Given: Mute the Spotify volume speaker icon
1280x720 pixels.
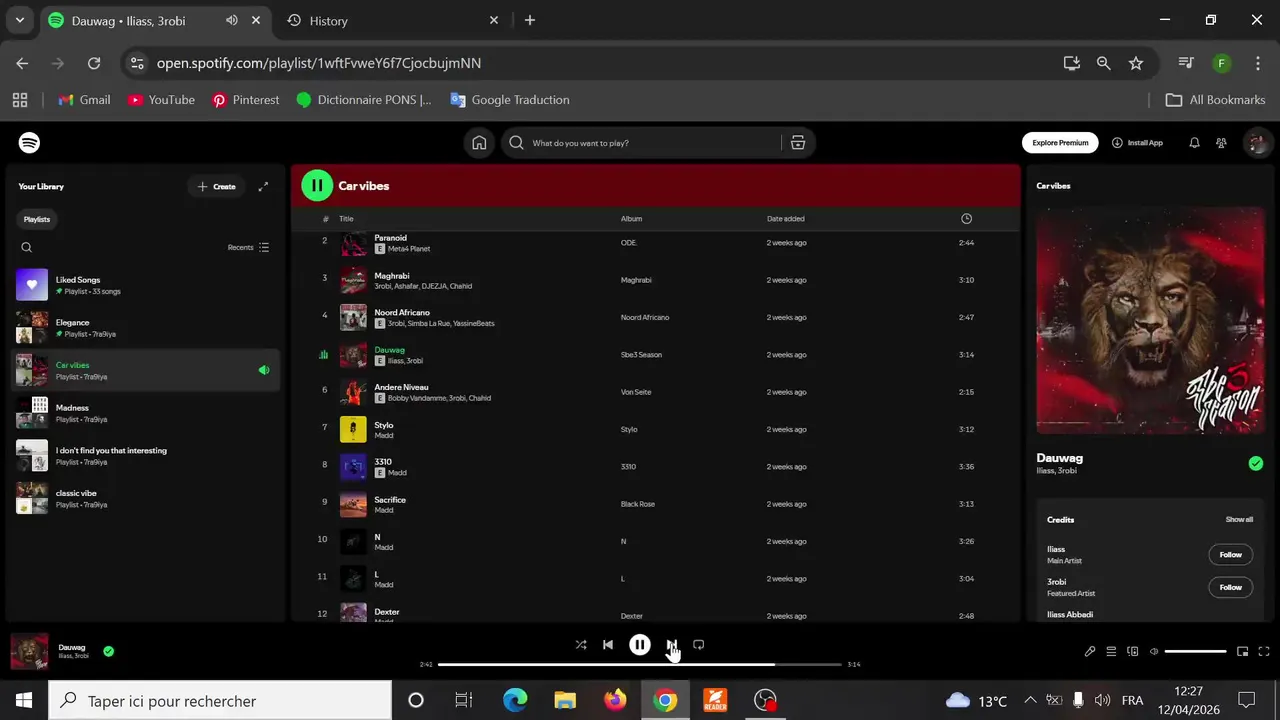Looking at the screenshot, I should pyautogui.click(x=1154, y=652).
